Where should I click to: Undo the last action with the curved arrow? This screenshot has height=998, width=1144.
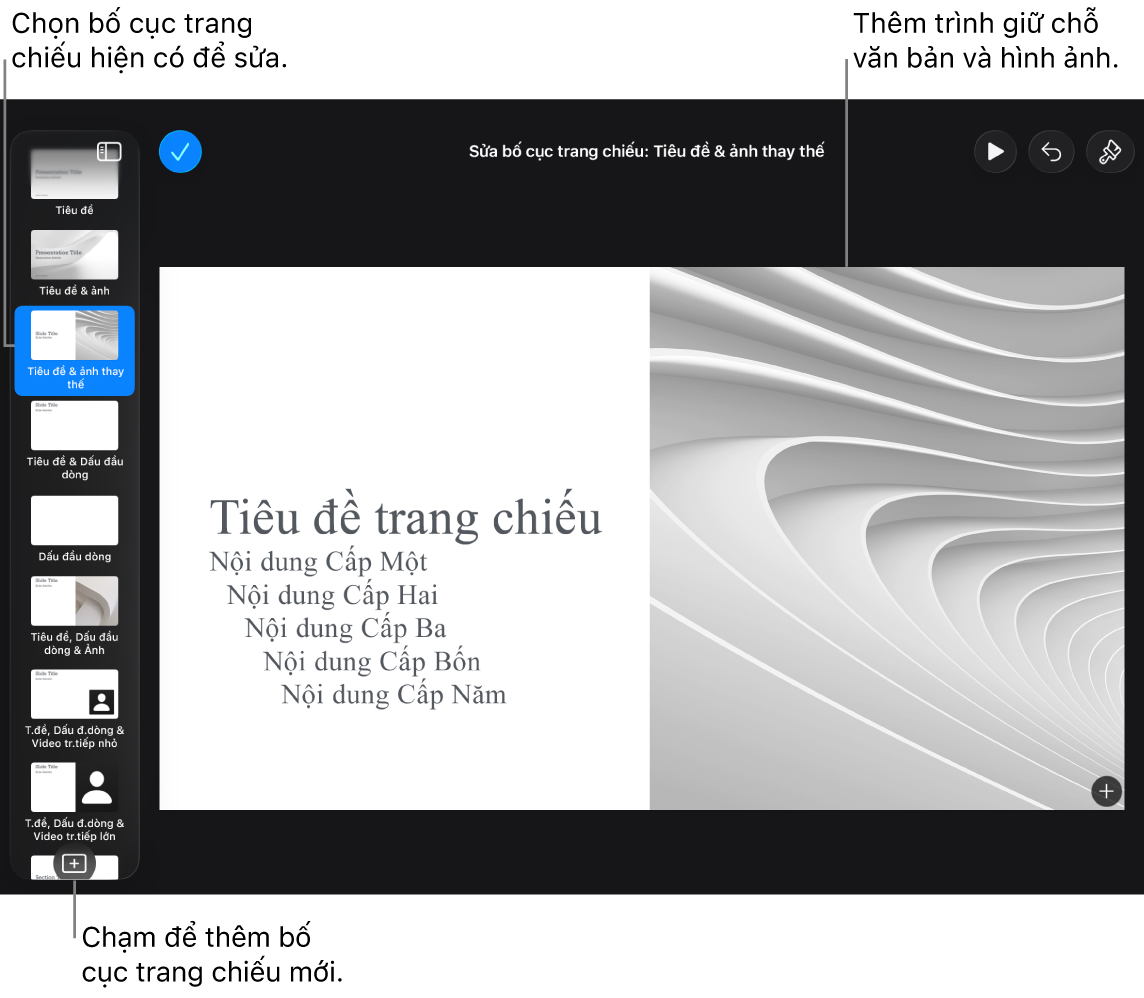click(x=1051, y=152)
